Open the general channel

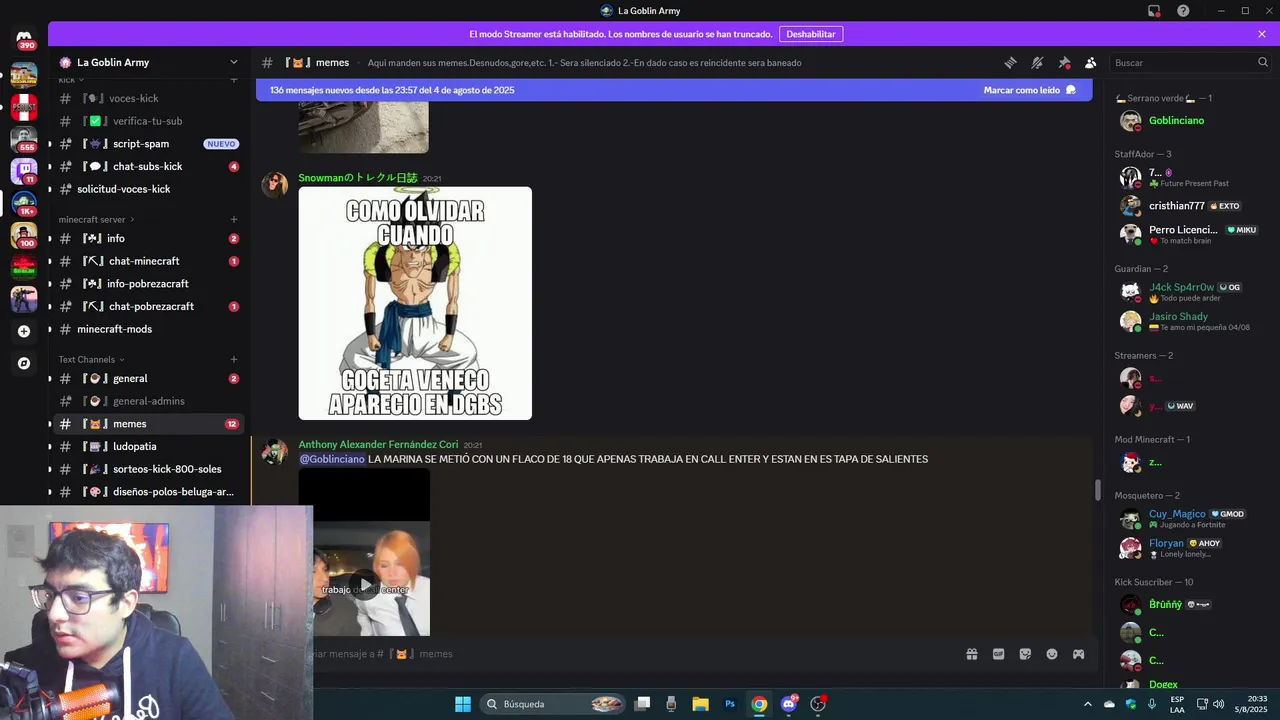[x=148, y=379]
